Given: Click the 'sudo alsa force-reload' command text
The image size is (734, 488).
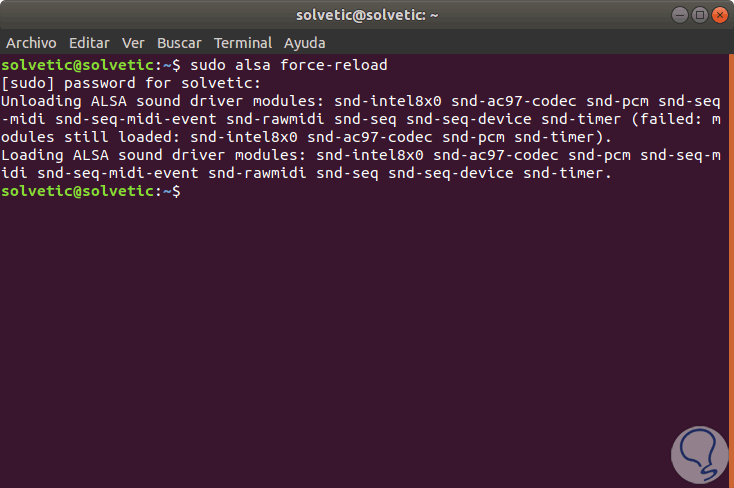Looking at the screenshot, I should [x=288, y=65].
